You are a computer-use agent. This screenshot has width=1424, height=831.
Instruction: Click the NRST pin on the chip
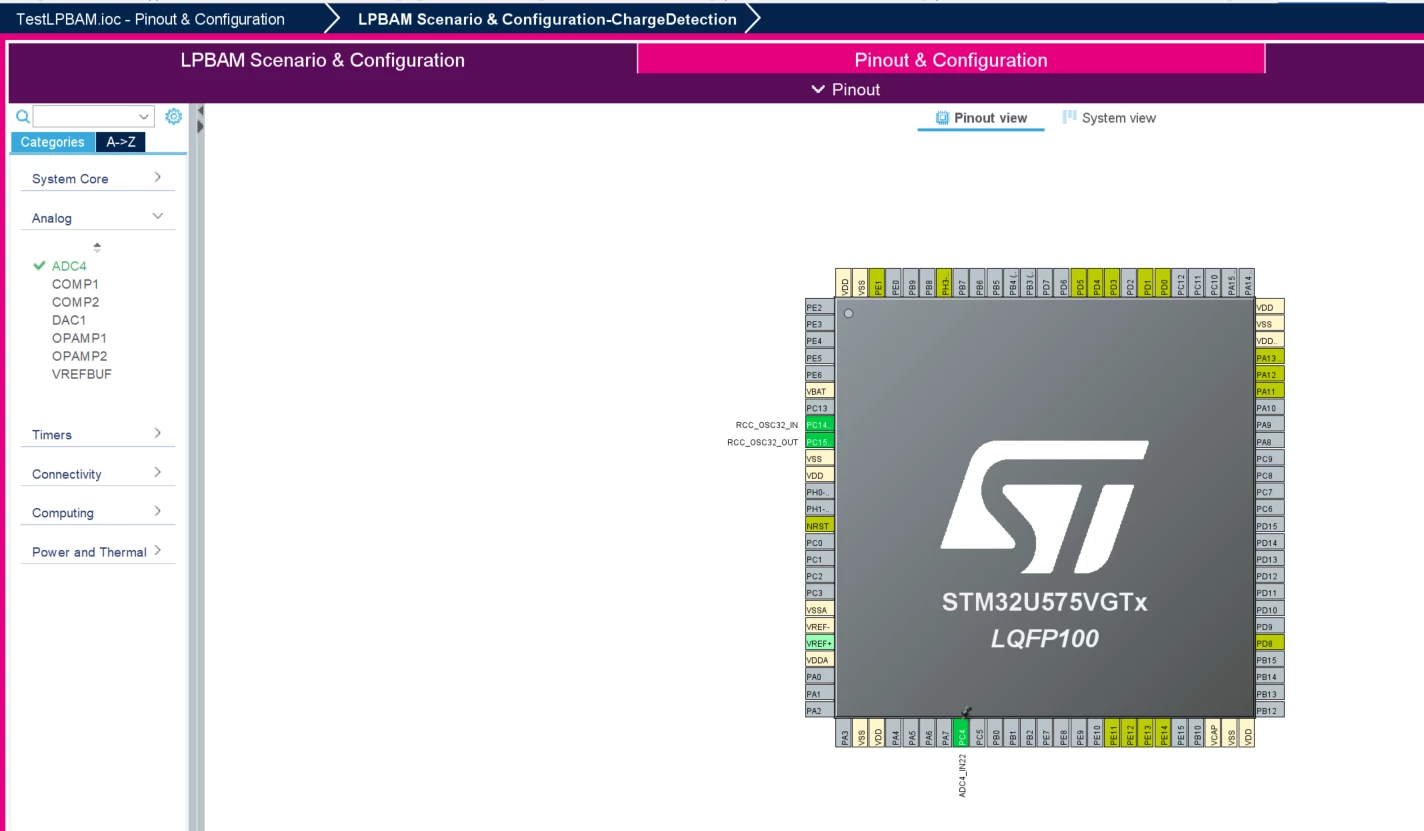pos(820,526)
